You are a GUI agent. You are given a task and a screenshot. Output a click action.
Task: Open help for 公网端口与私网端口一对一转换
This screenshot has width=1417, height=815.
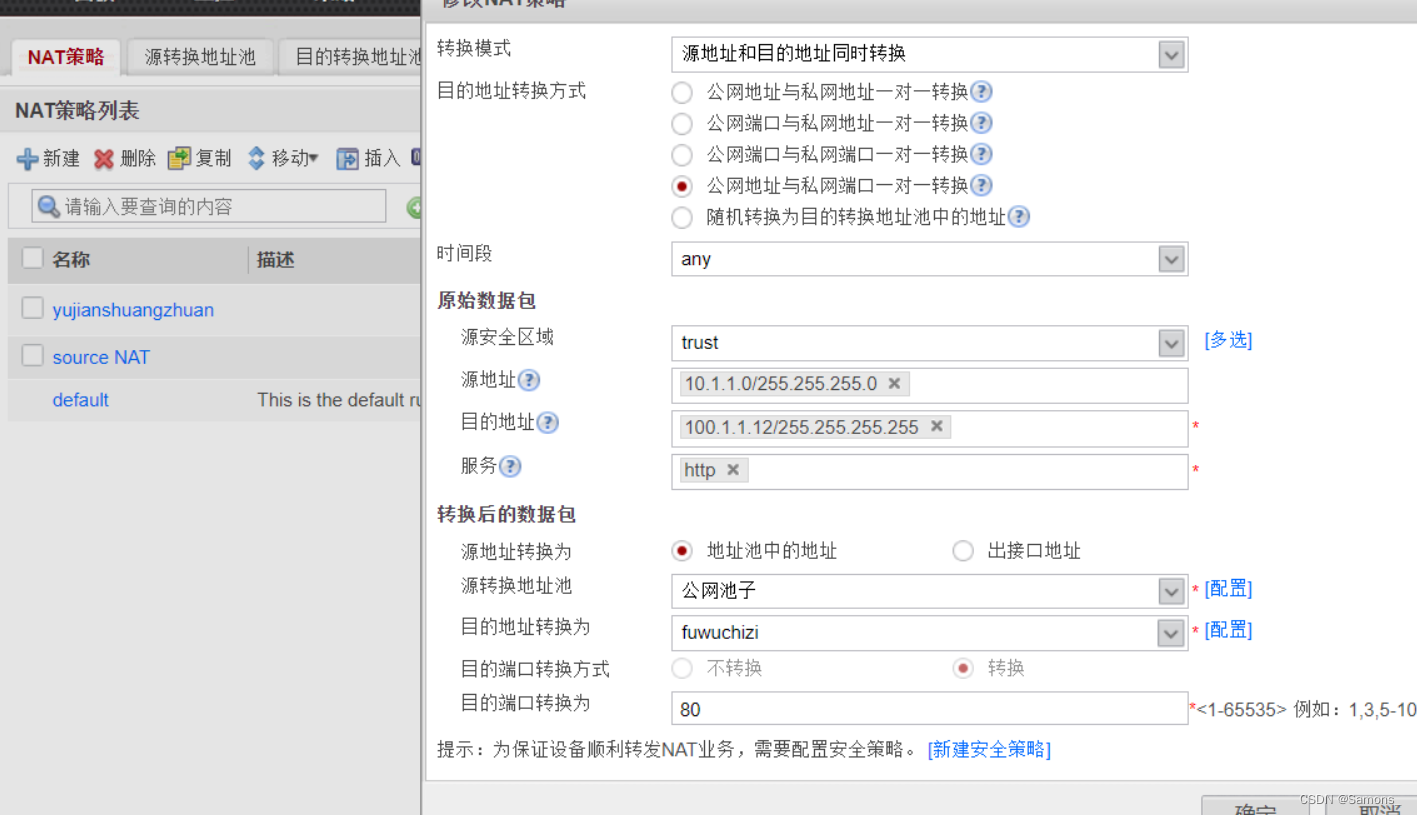point(982,154)
